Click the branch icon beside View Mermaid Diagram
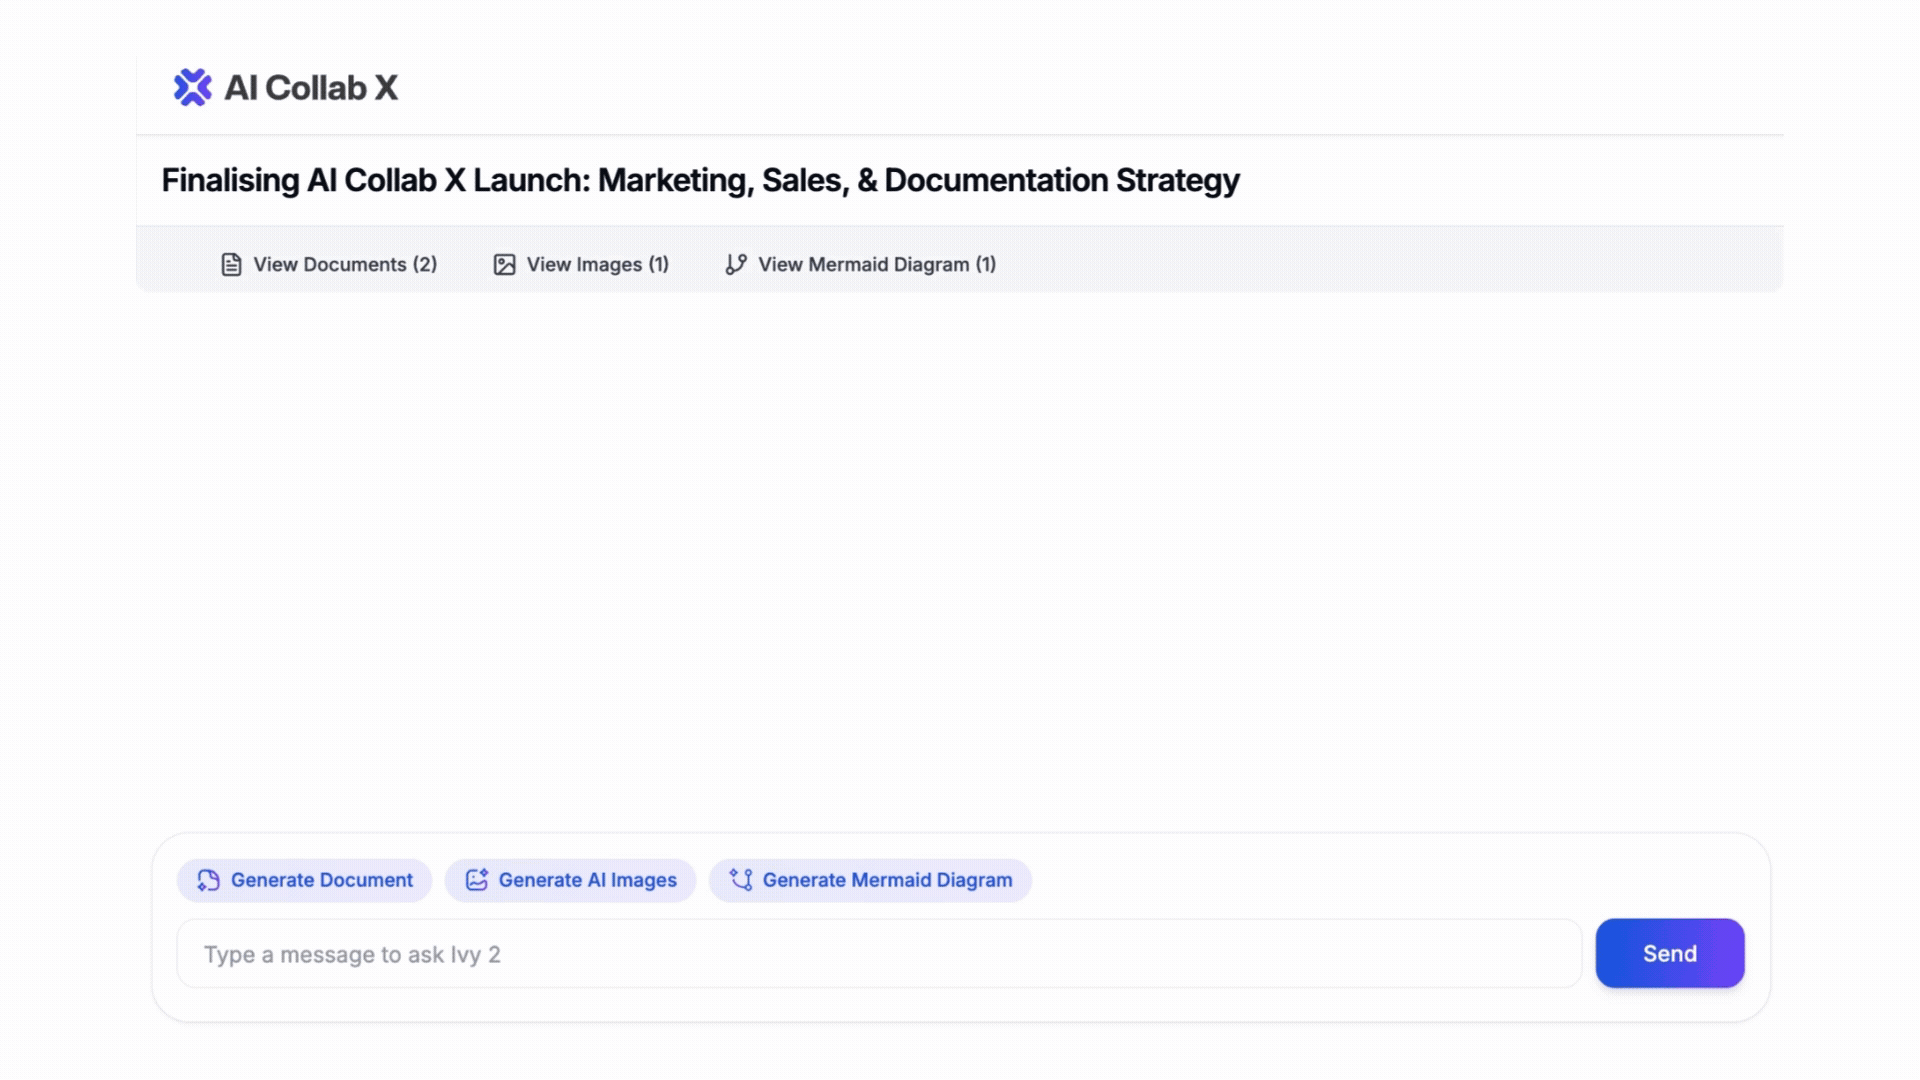The width and height of the screenshot is (1920, 1080). tap(736, 265)
